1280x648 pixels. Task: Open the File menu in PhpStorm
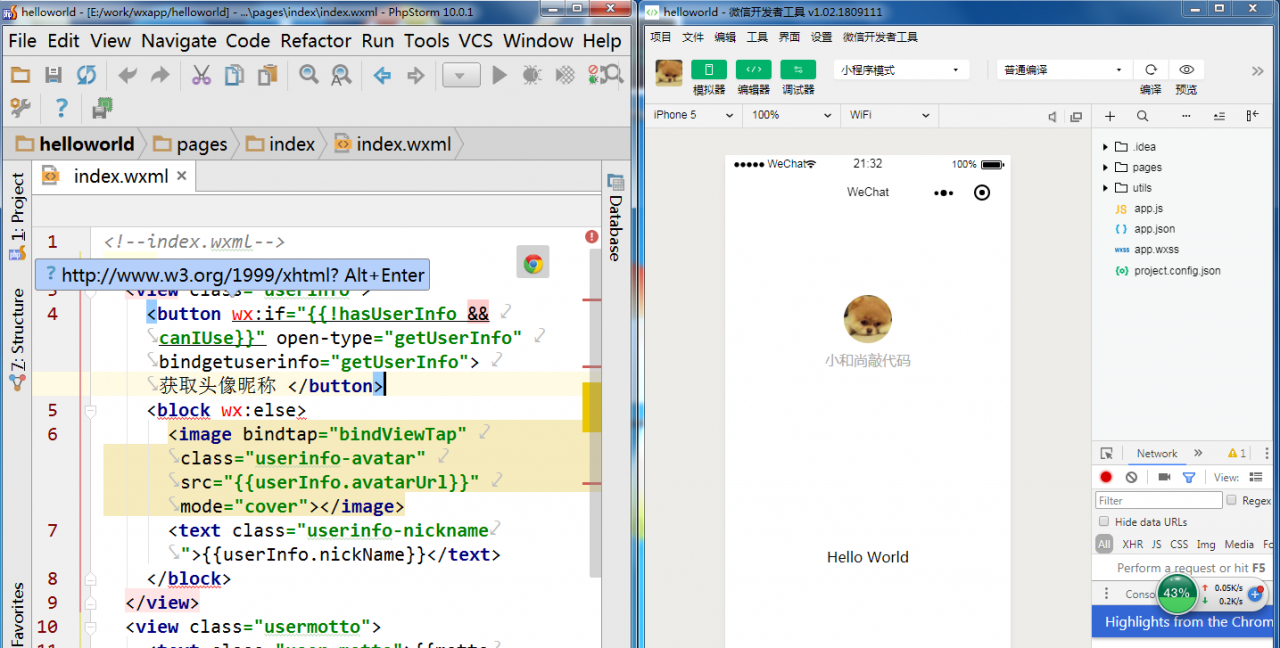(x=22, y=41)
